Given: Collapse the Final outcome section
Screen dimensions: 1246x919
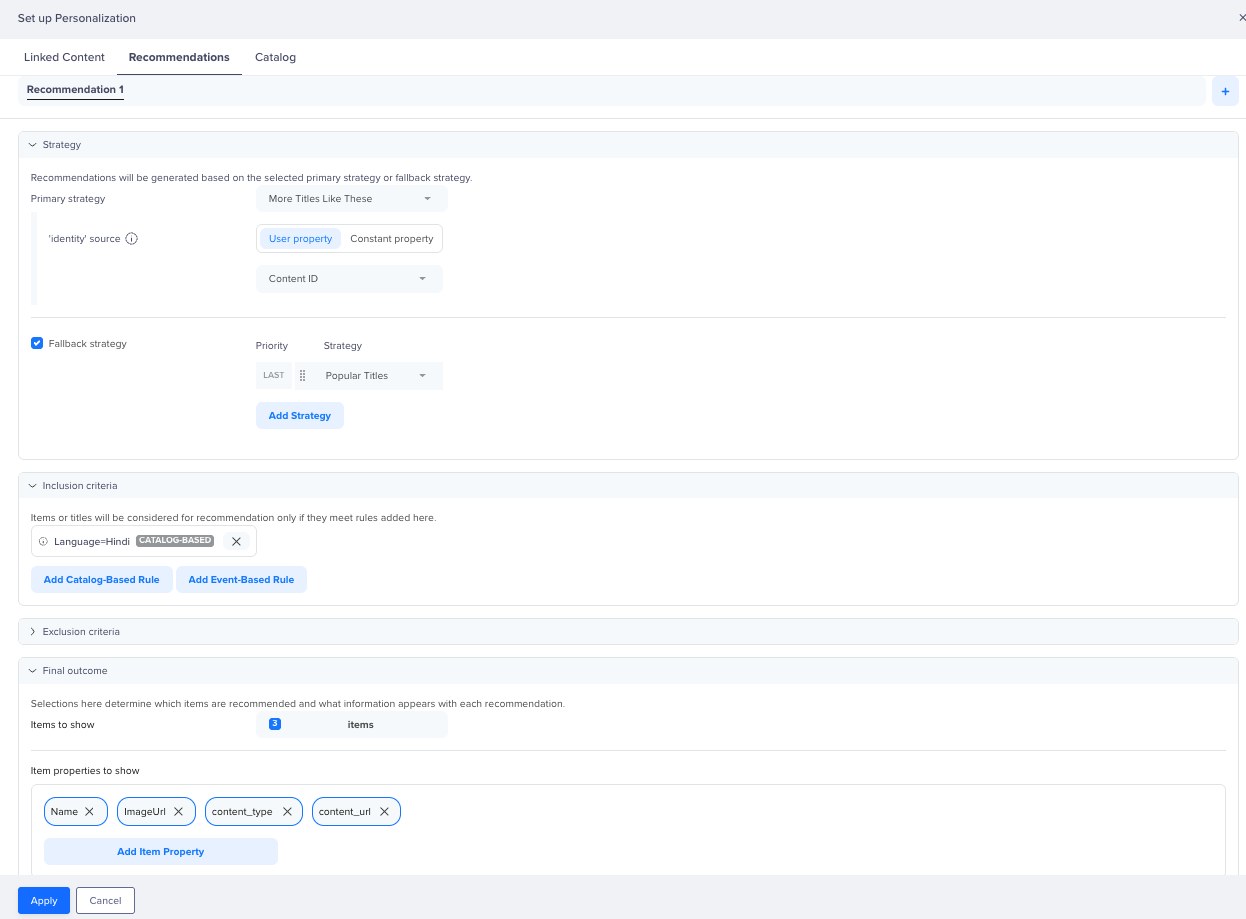Looking at the screenshot, I should [x=33, y=671].
